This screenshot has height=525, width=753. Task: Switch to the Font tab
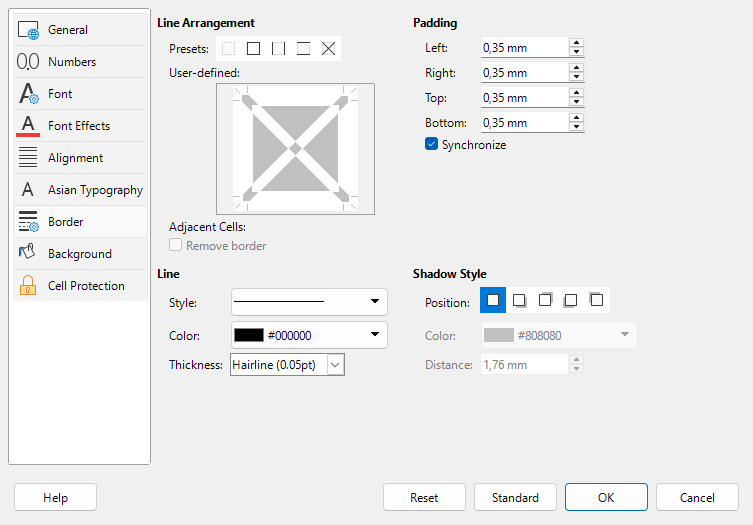(80, 94)
